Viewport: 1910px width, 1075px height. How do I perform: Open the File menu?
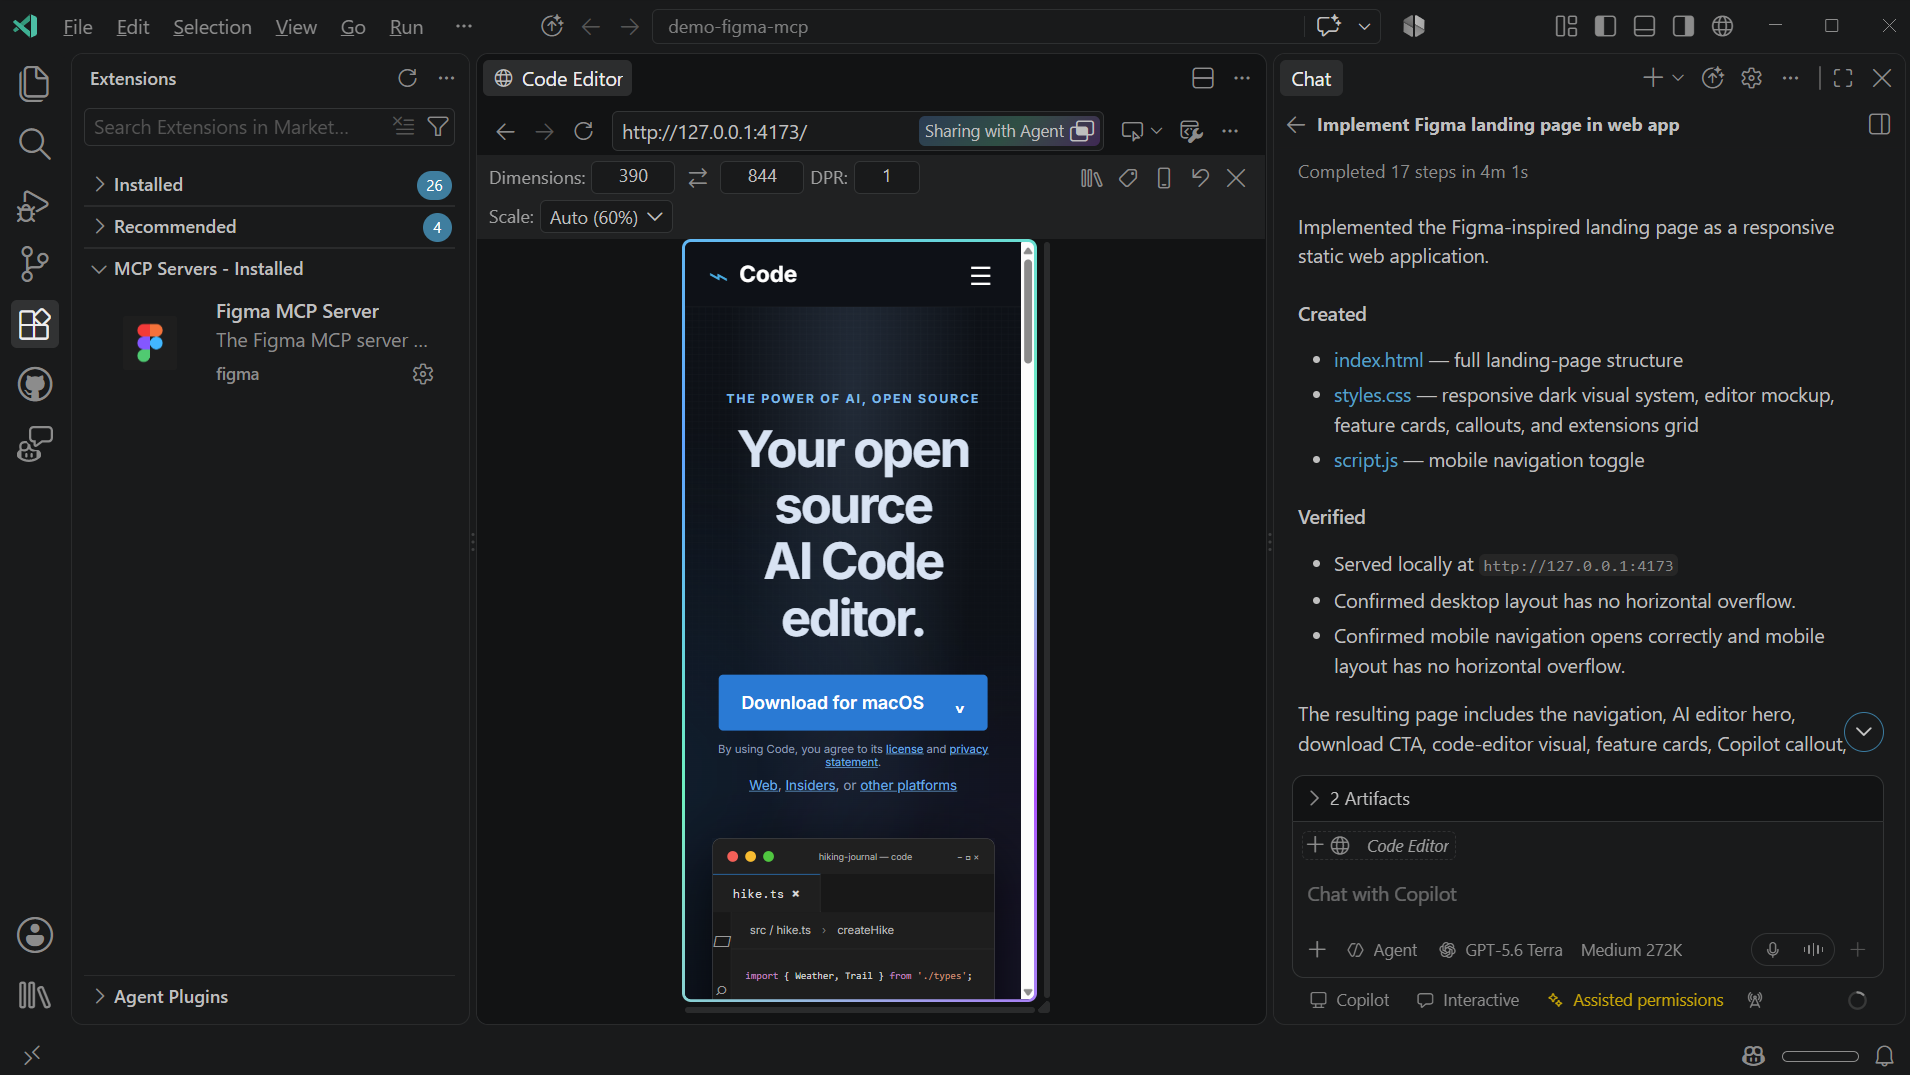[x=78, y=27]
